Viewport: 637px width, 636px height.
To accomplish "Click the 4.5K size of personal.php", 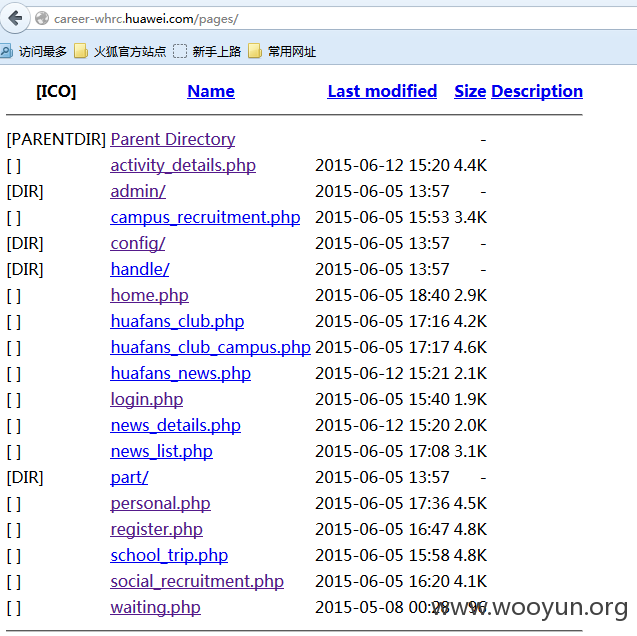I will [470, 503].
